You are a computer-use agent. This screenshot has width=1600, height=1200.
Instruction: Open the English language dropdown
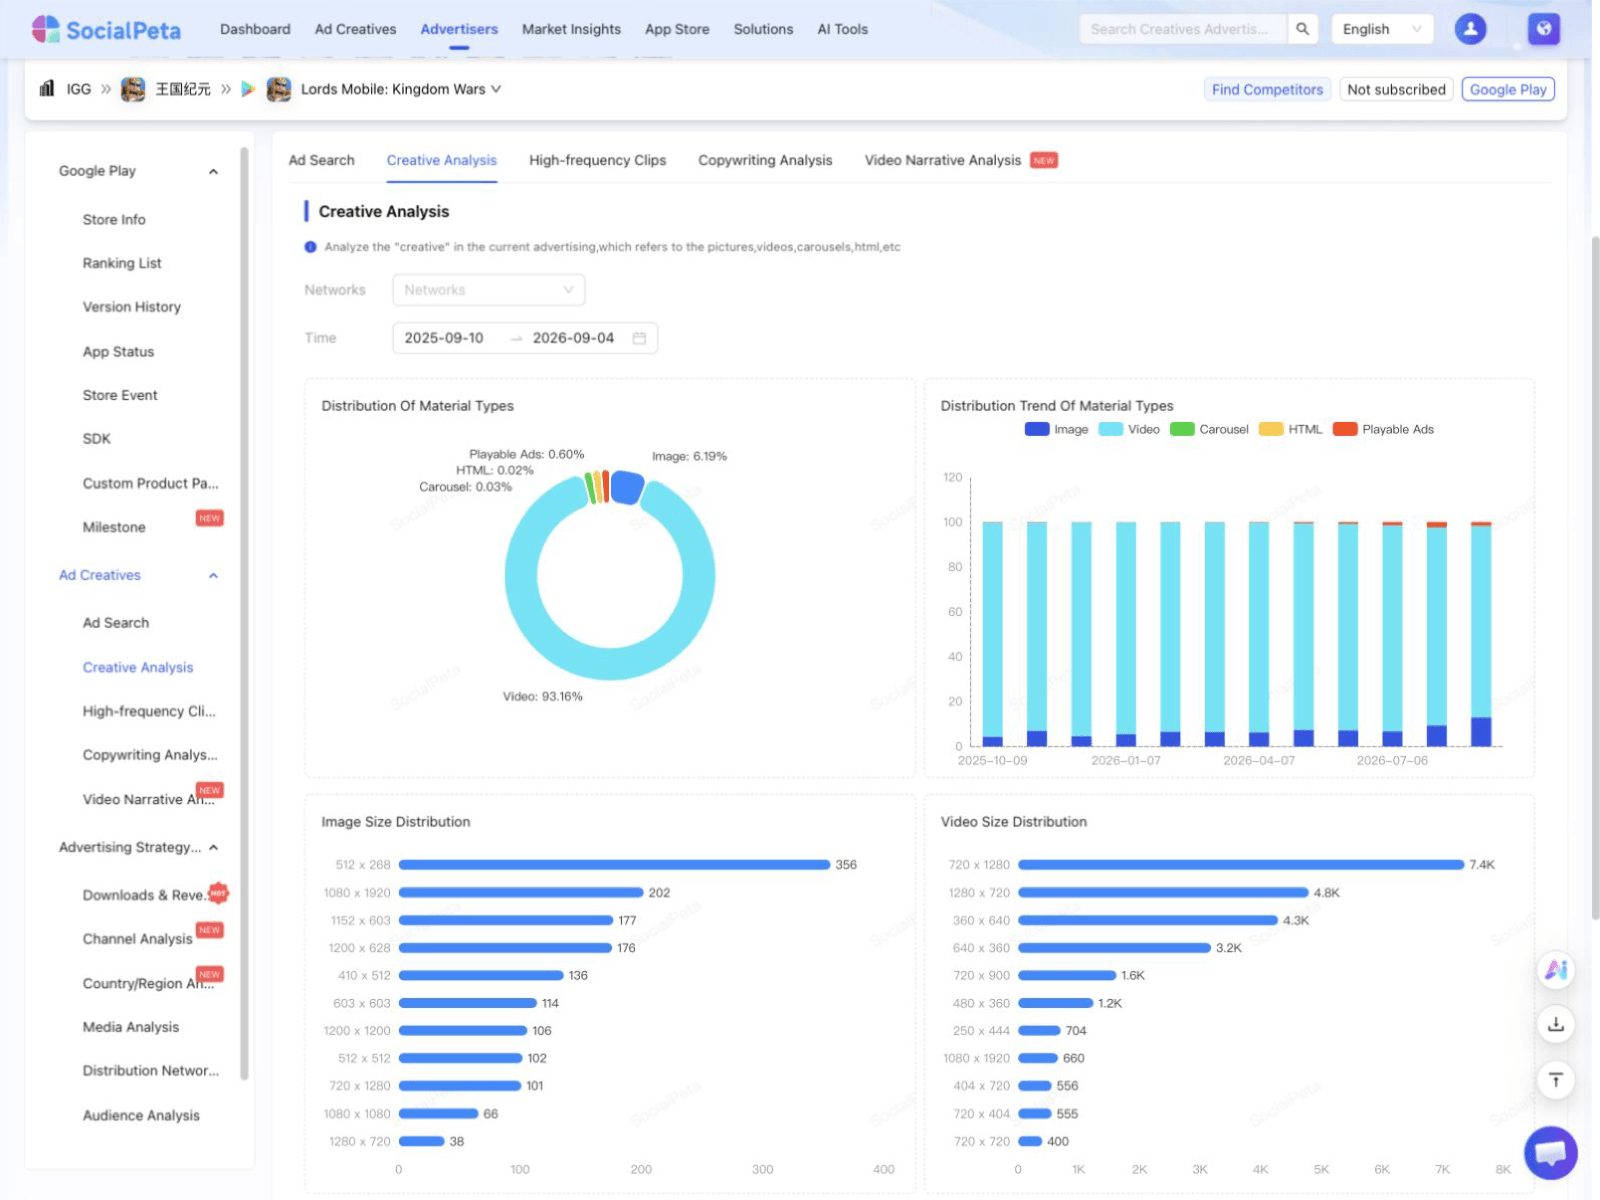pyautogui.click(x=1382, y=29)
